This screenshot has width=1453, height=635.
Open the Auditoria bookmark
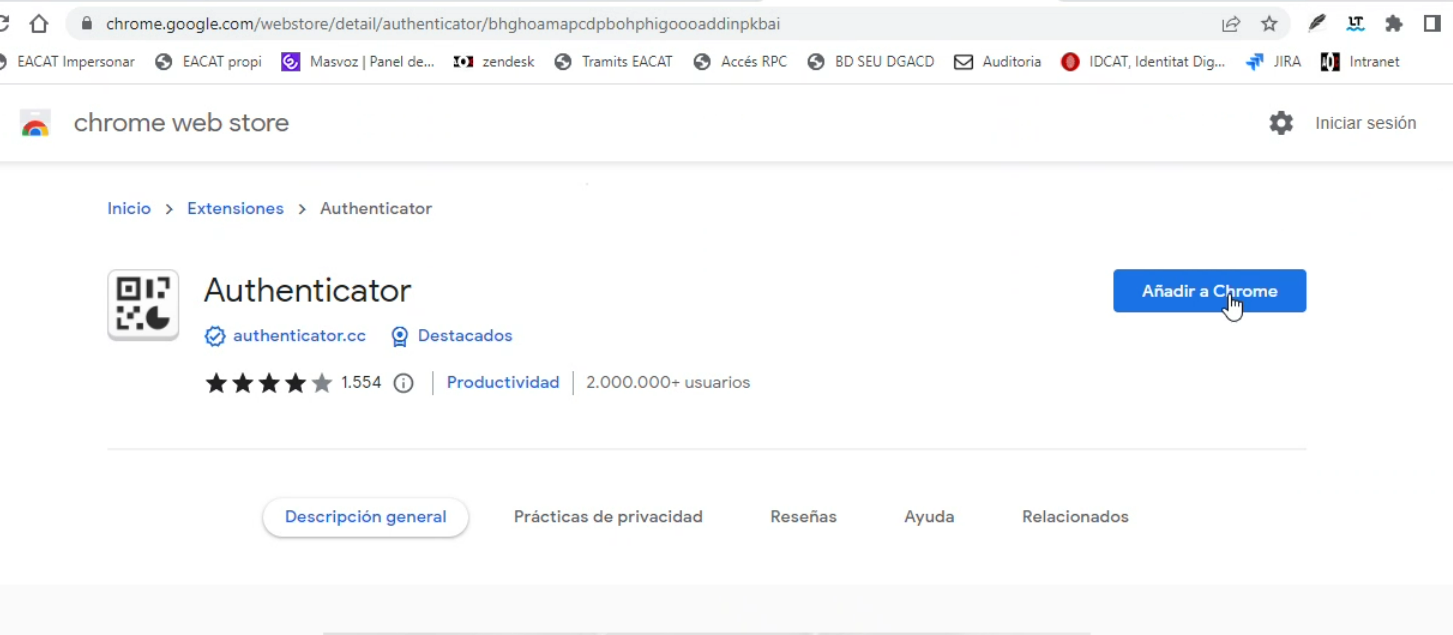pos(998,62)
